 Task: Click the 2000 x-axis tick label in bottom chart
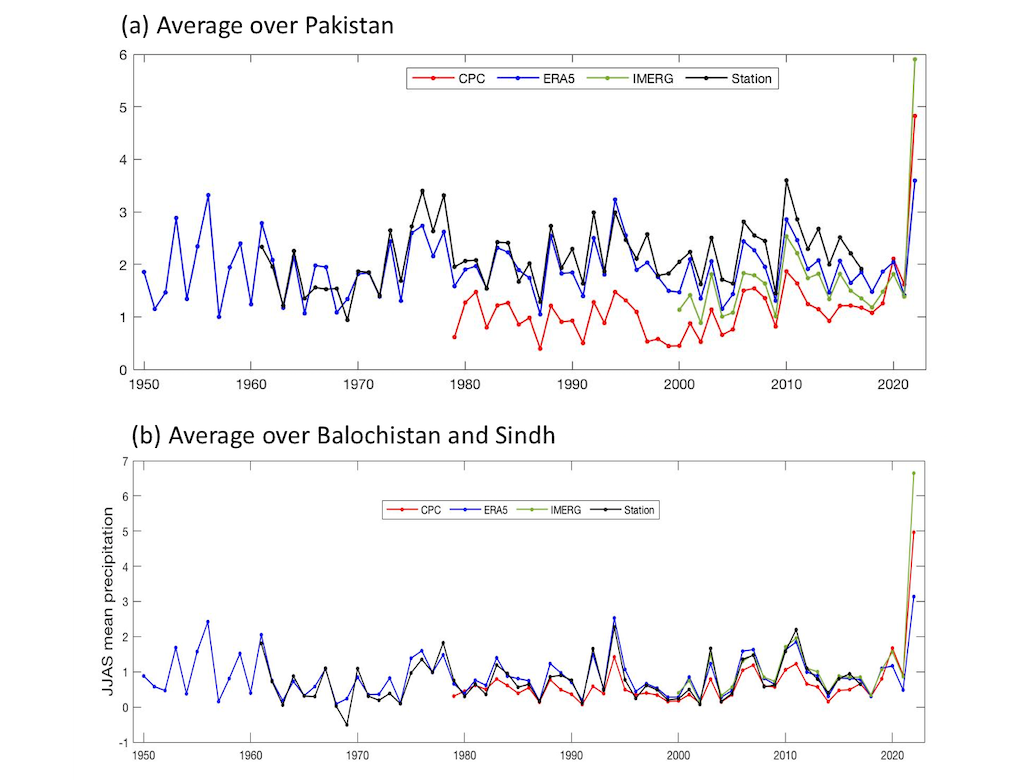pos(679,755)
